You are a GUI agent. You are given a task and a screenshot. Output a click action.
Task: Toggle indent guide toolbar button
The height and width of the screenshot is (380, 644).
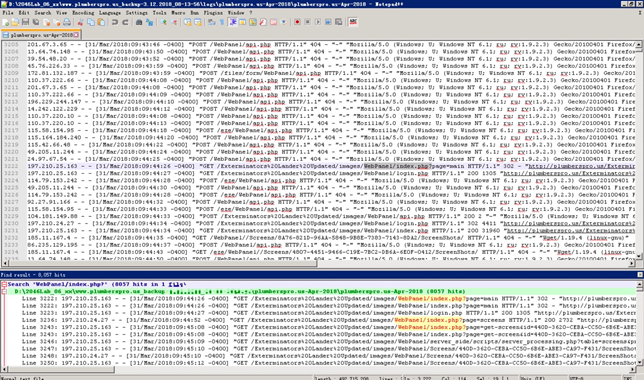(x=232, y=22)
